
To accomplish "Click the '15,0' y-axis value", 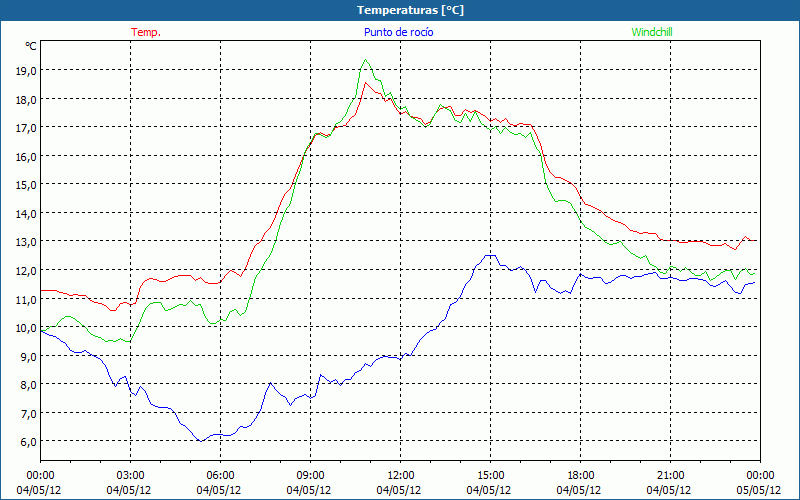I will coord(26,185).
